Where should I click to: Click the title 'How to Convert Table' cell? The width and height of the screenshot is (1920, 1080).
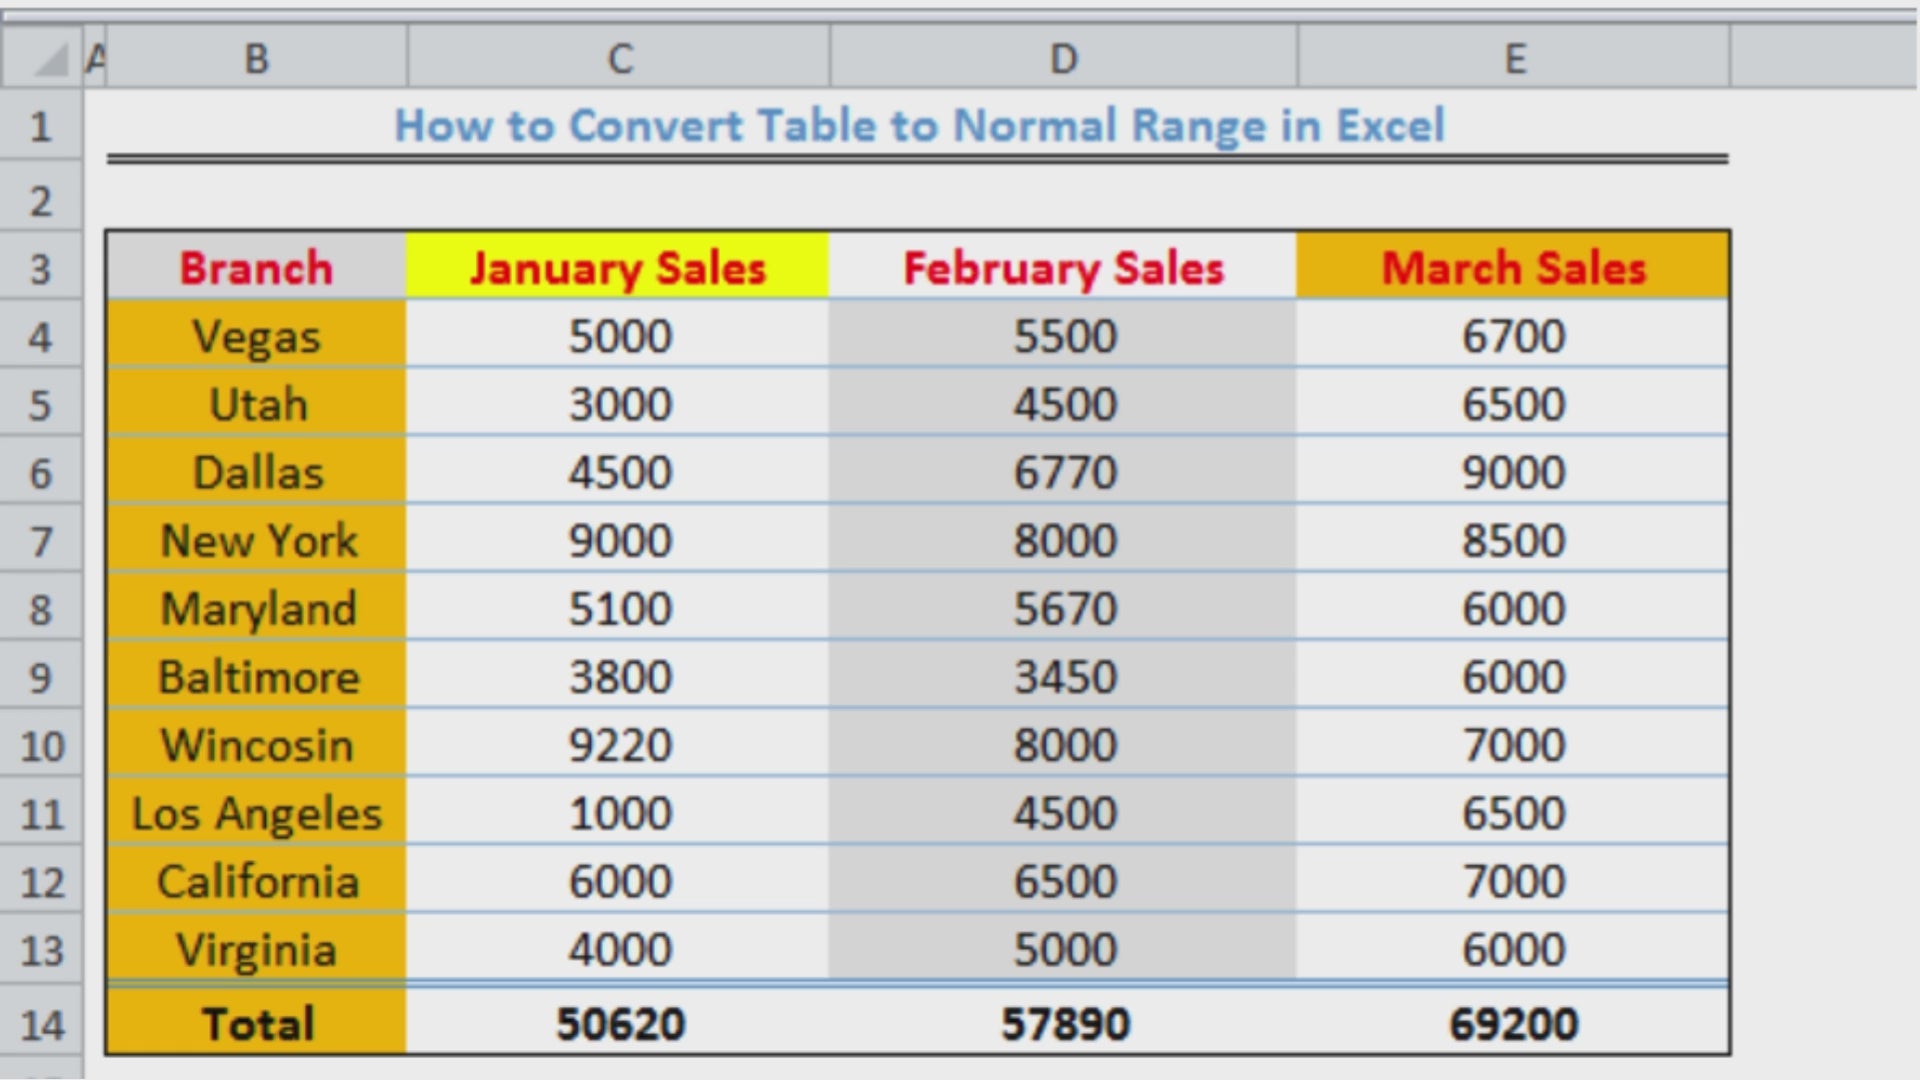point(918,126)
